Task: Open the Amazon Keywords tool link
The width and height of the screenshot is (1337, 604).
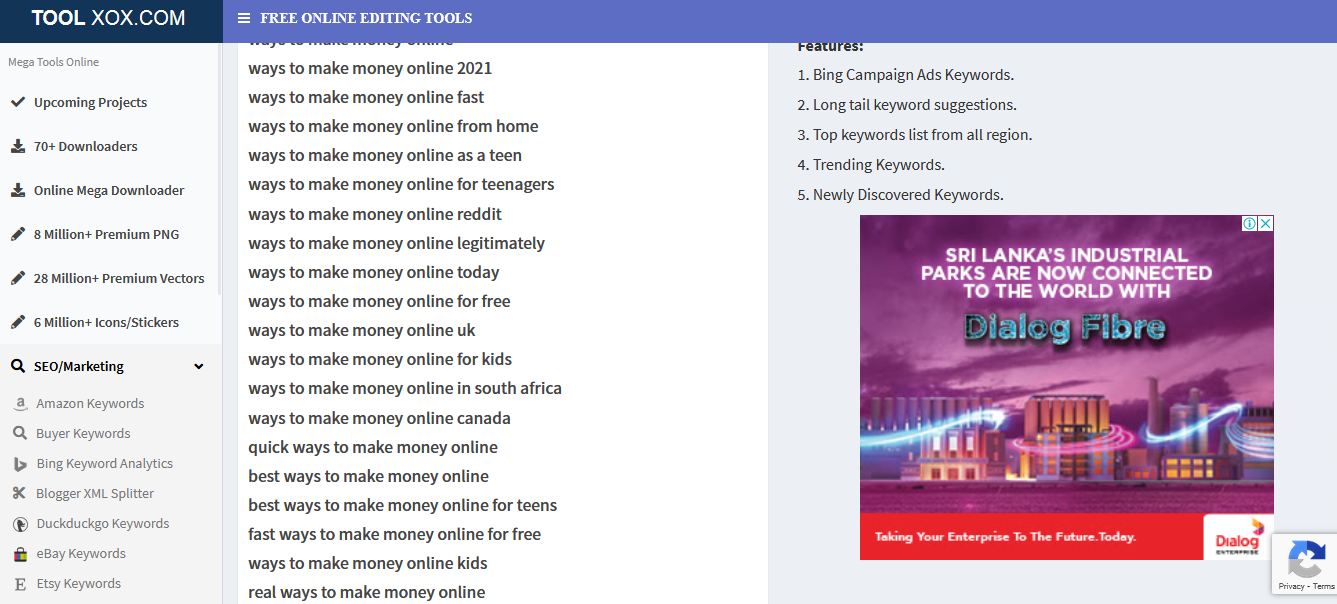Action: pos(90,404)
